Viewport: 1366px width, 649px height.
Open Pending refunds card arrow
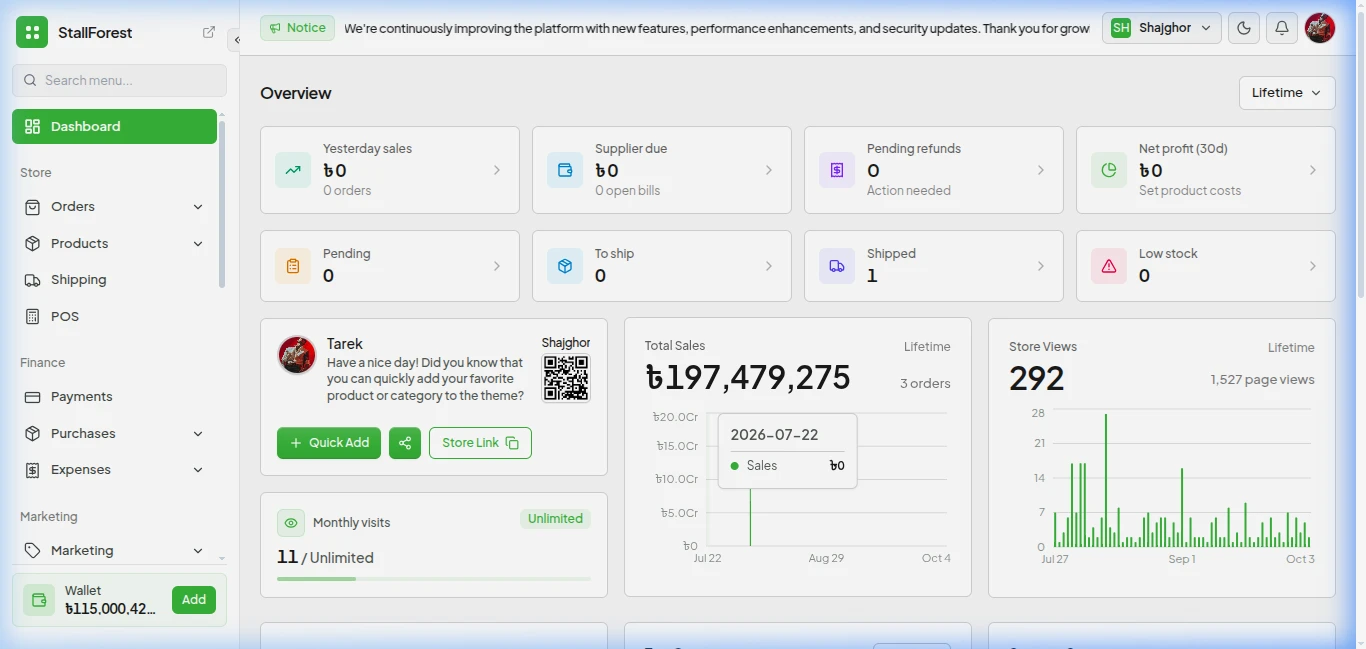[x=1041, y=170]
